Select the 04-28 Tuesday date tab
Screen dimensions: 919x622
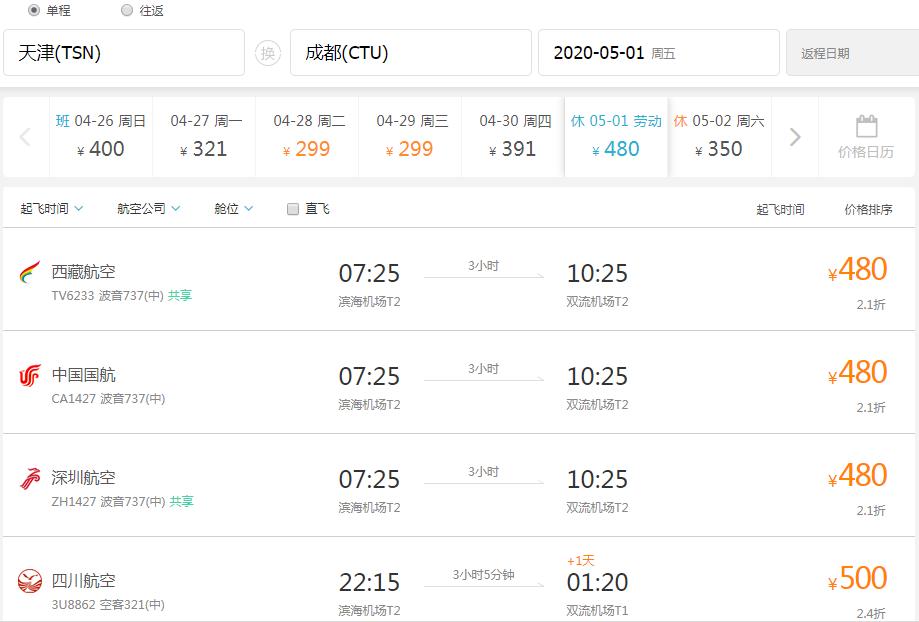(x=309, y=137)
